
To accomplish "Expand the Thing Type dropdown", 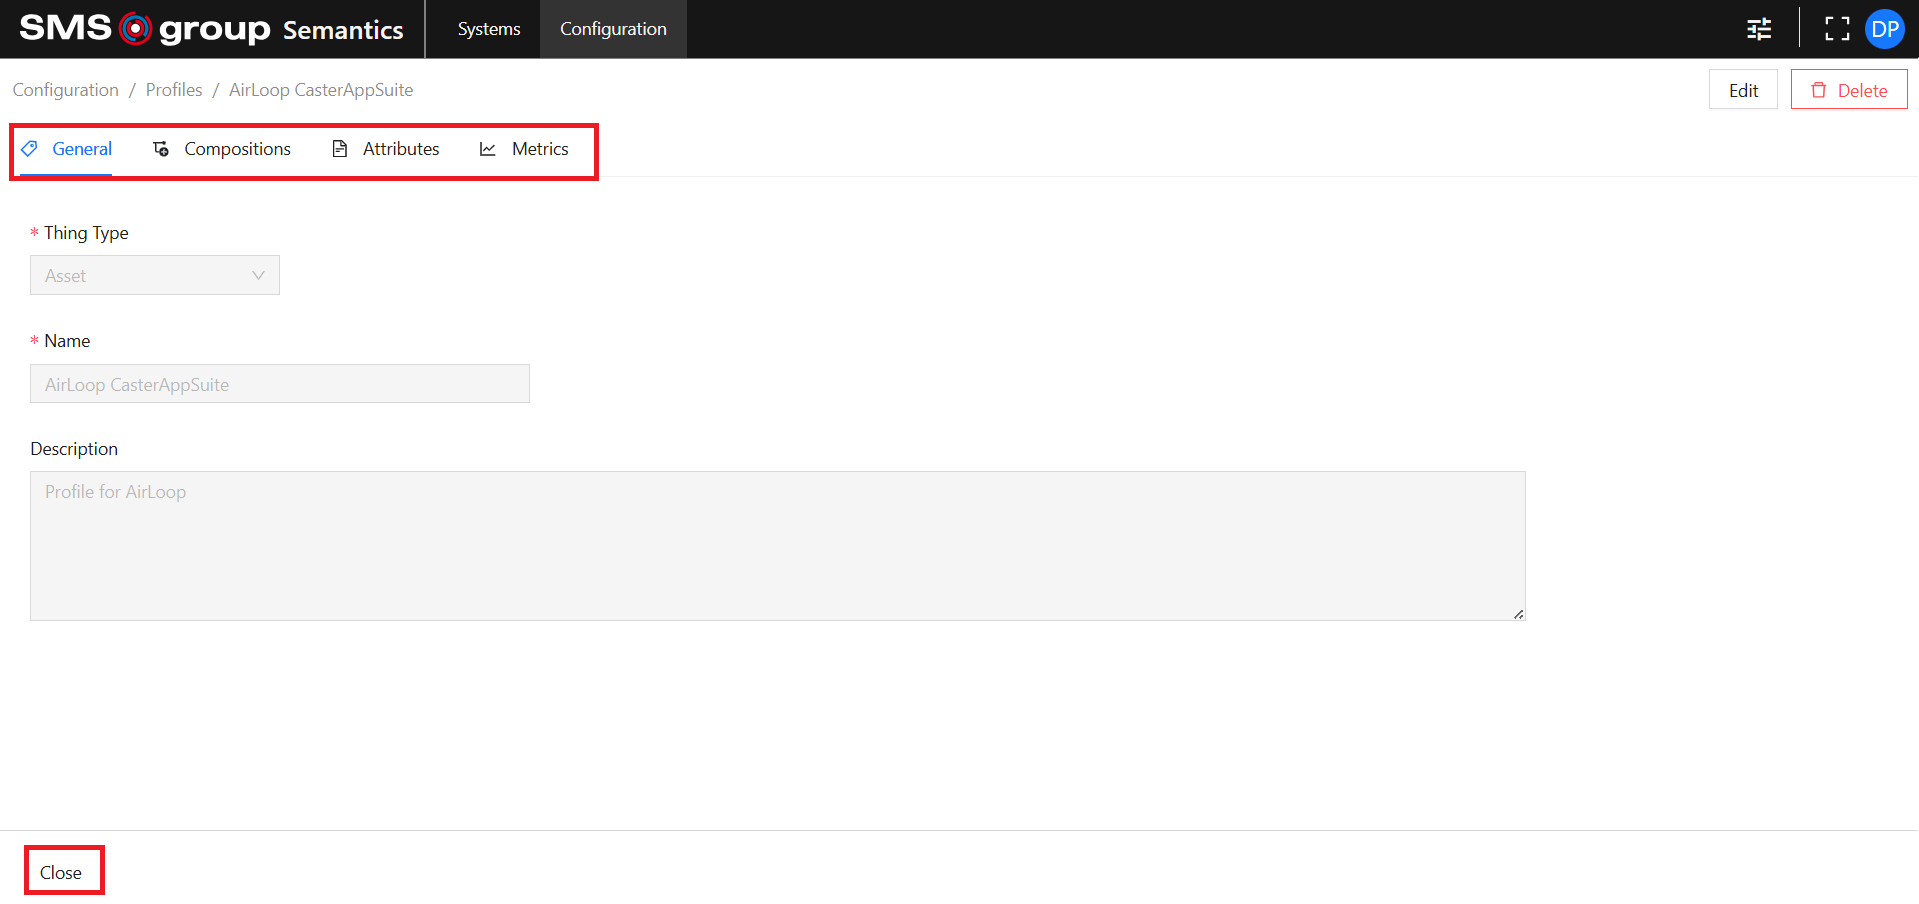I will (155, 276).
